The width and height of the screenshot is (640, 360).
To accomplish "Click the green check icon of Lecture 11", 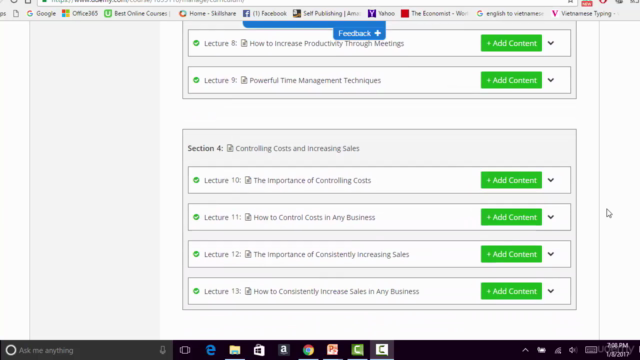I will [196, 217].
